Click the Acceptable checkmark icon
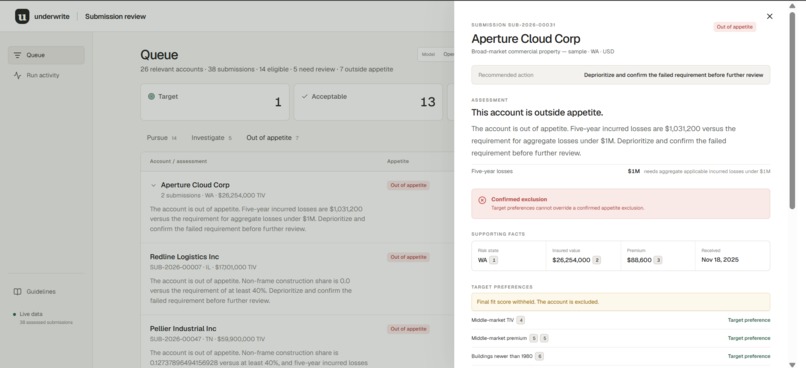 click(x=305, y=96)
